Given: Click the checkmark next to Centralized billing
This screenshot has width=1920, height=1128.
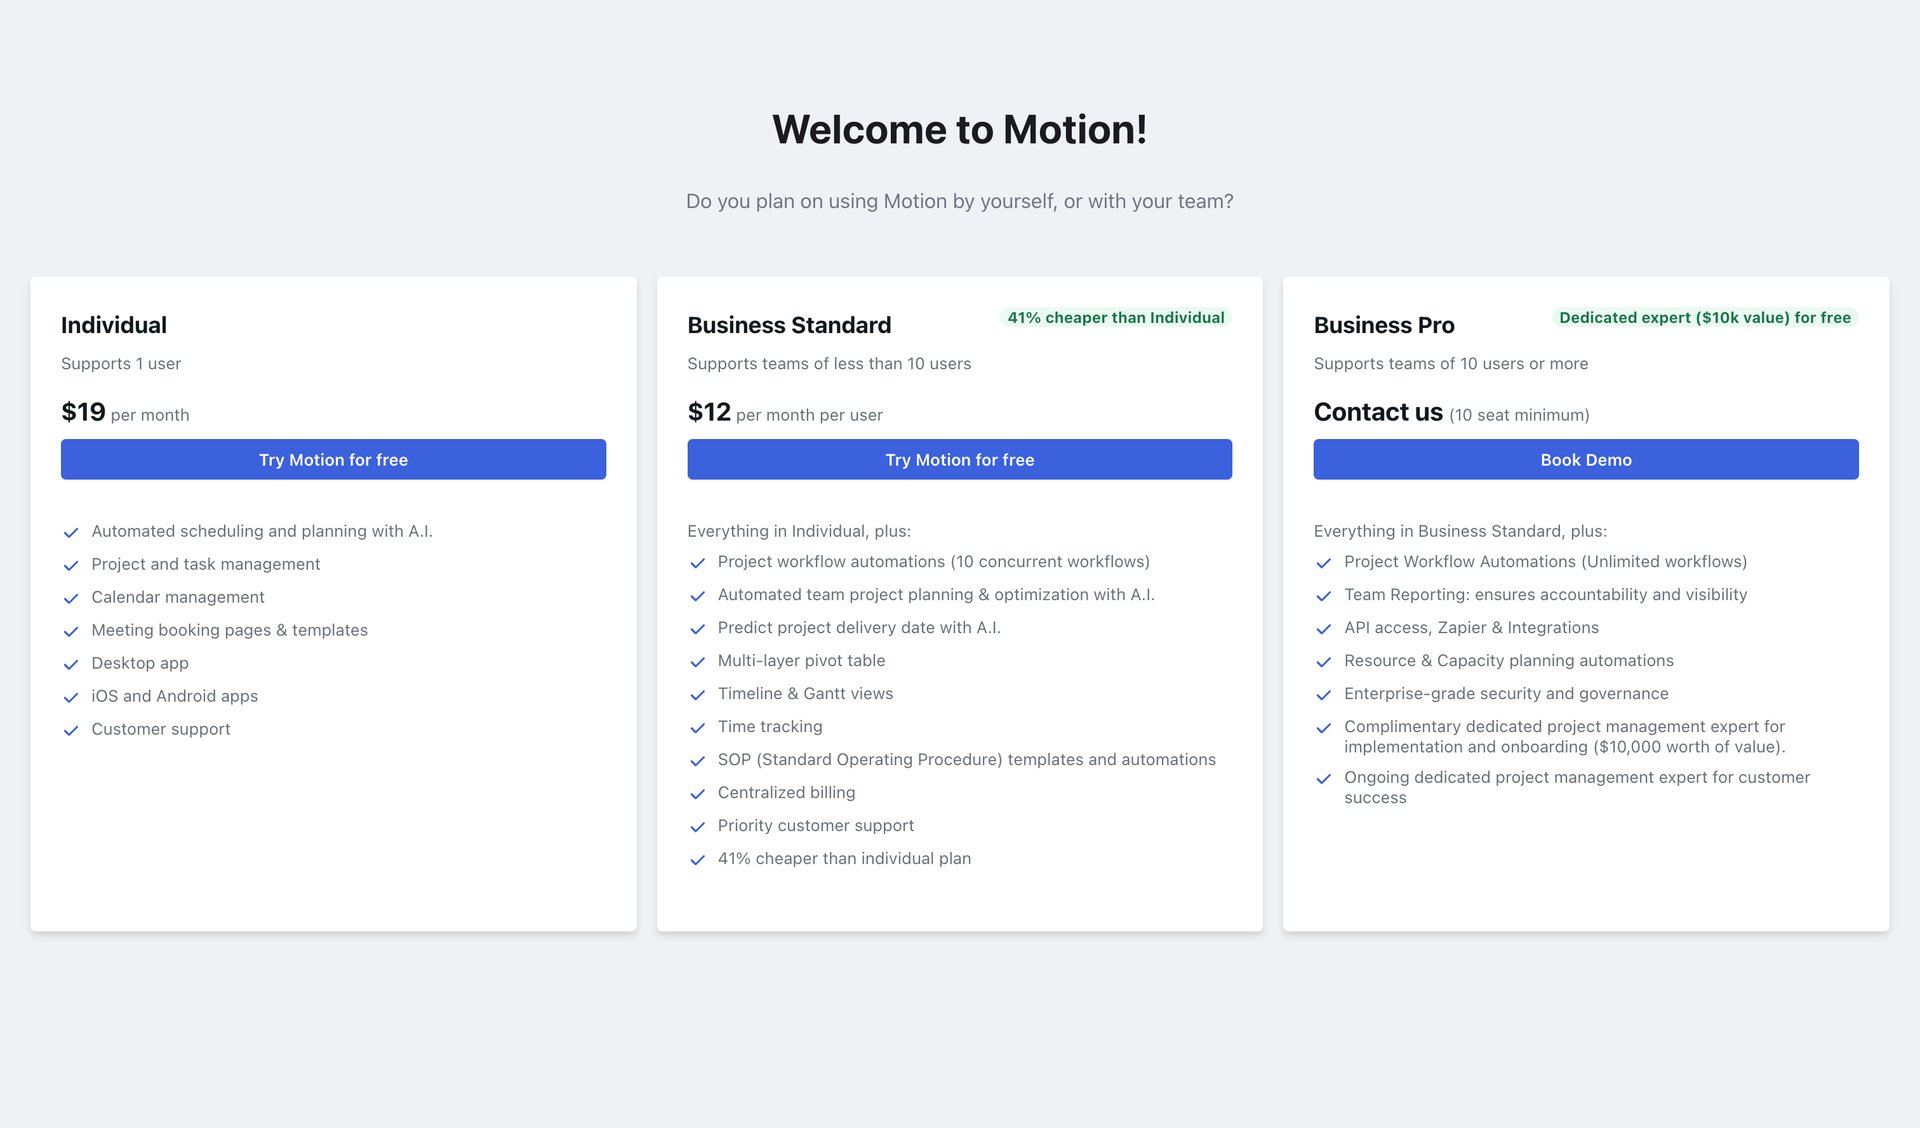Looking at the screenshot, I should 698,793.
